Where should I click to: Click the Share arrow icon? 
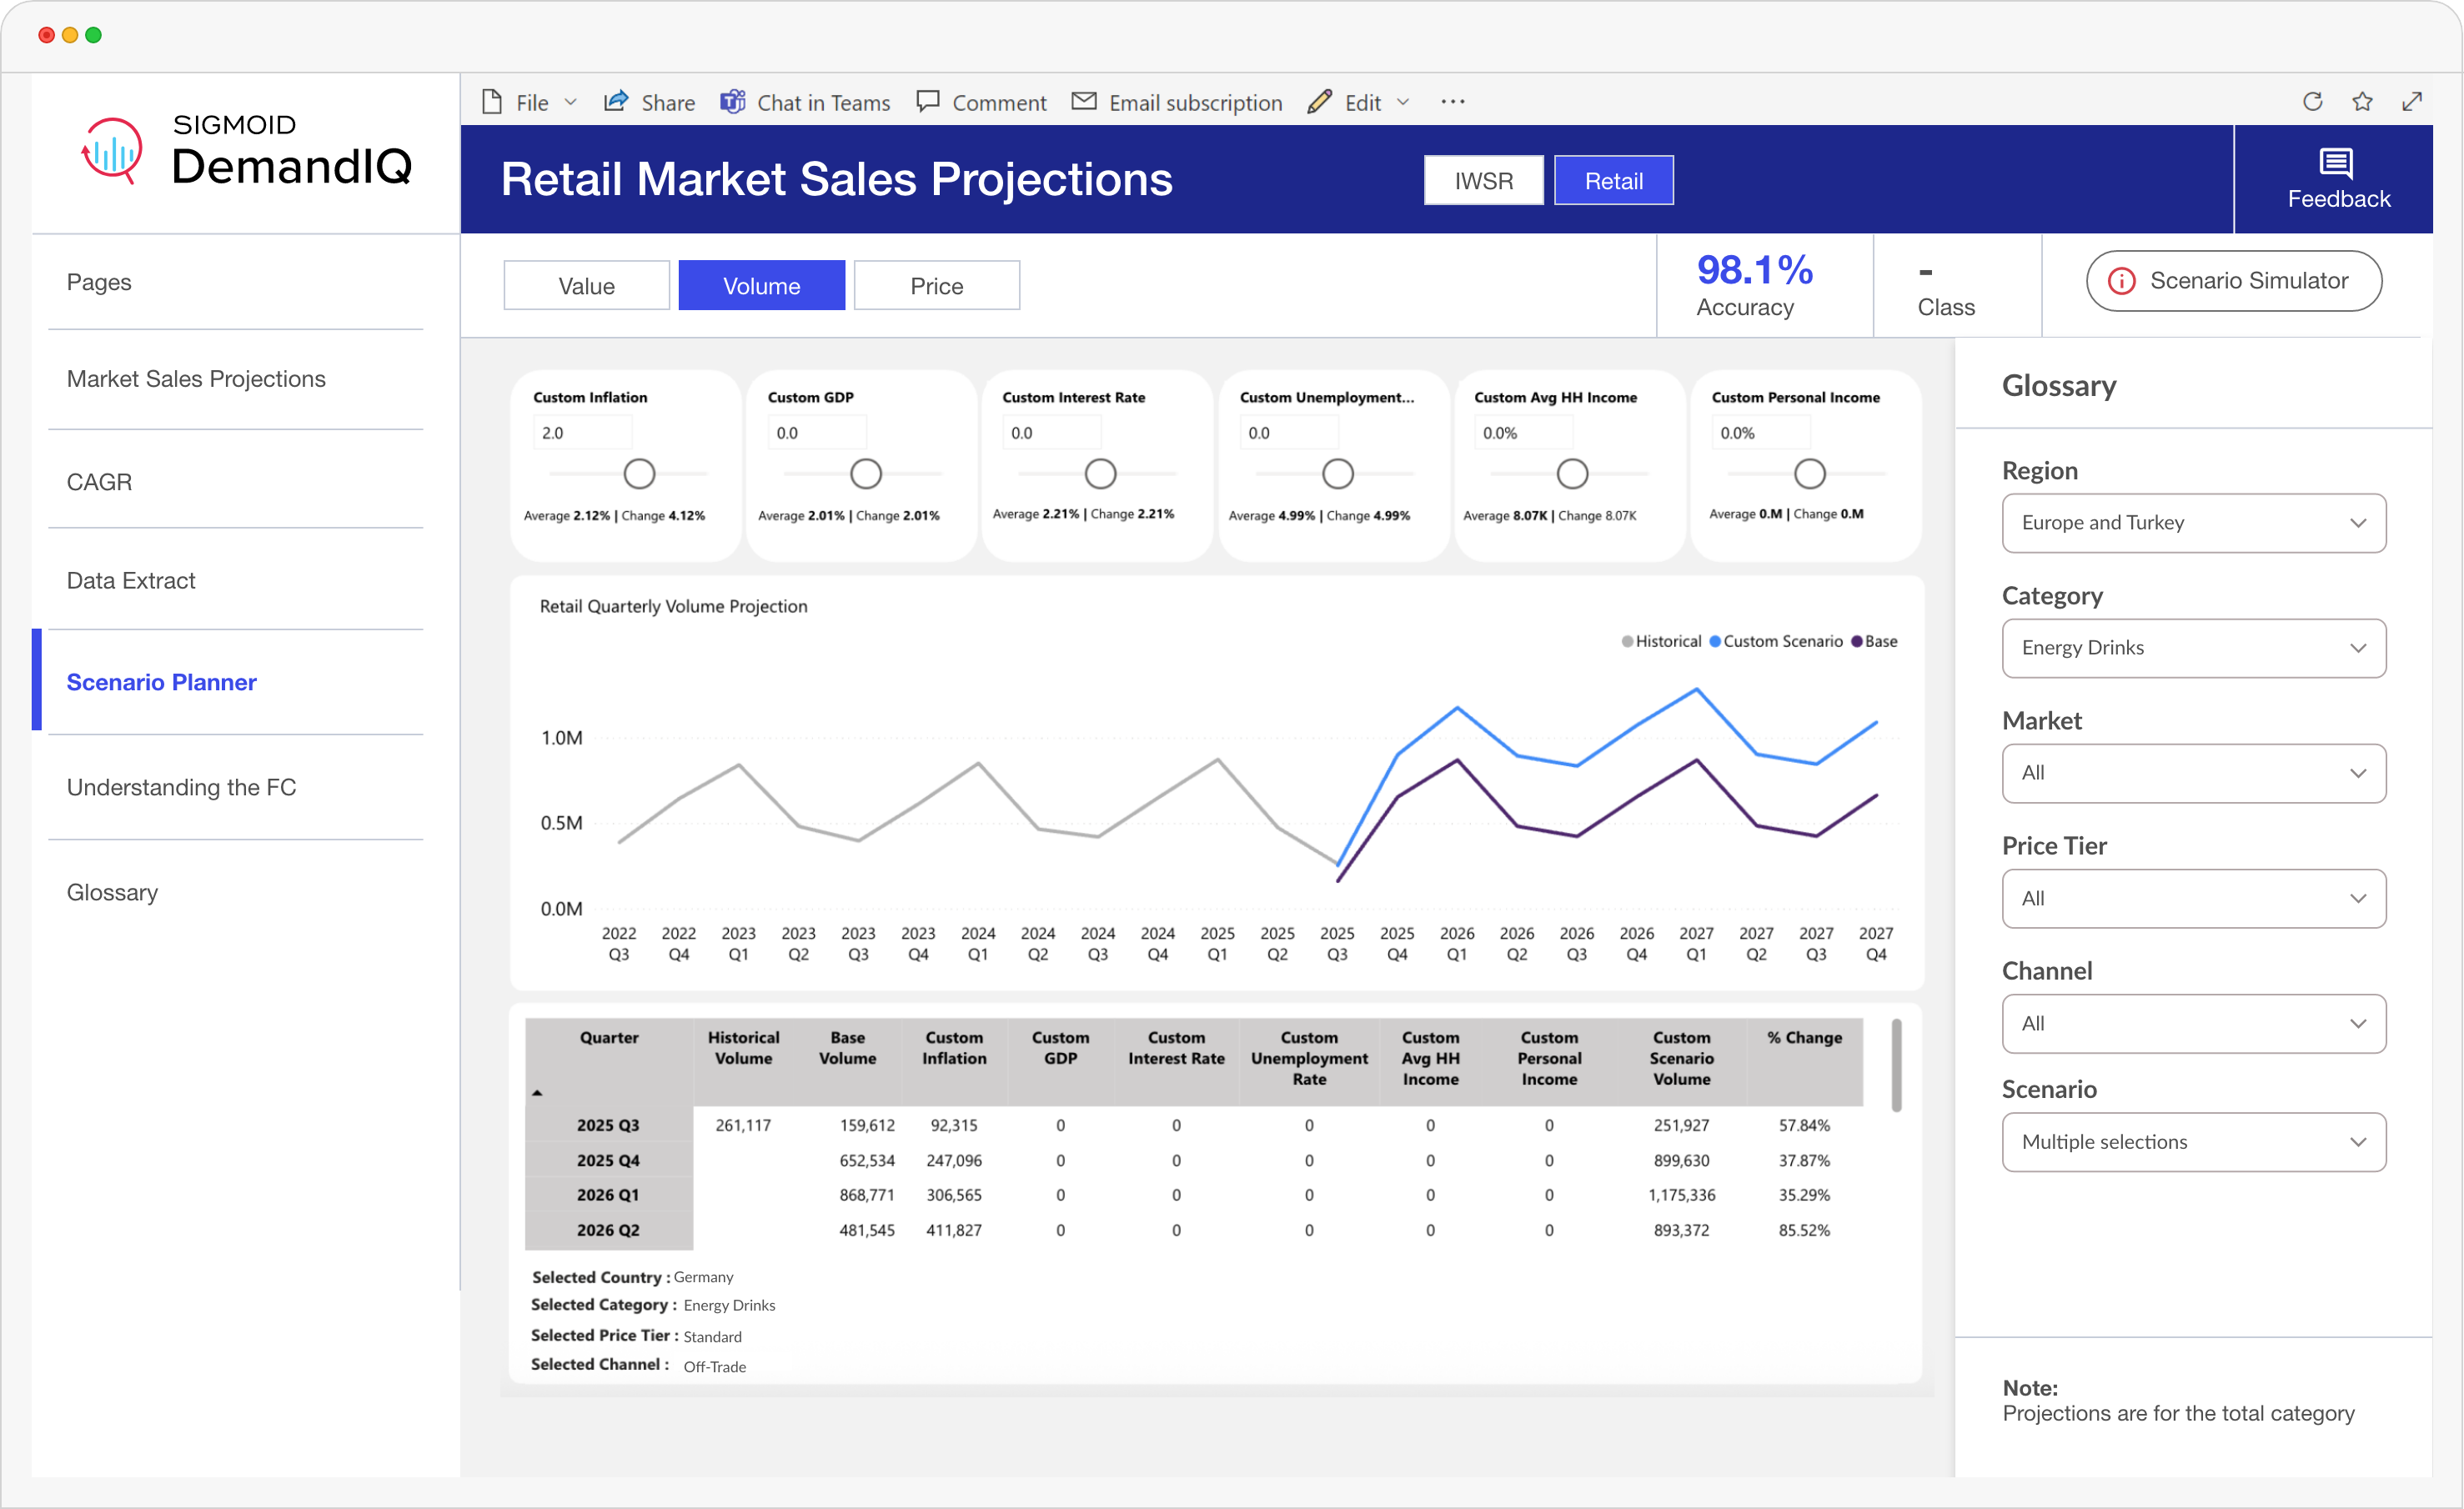point(616,102)
